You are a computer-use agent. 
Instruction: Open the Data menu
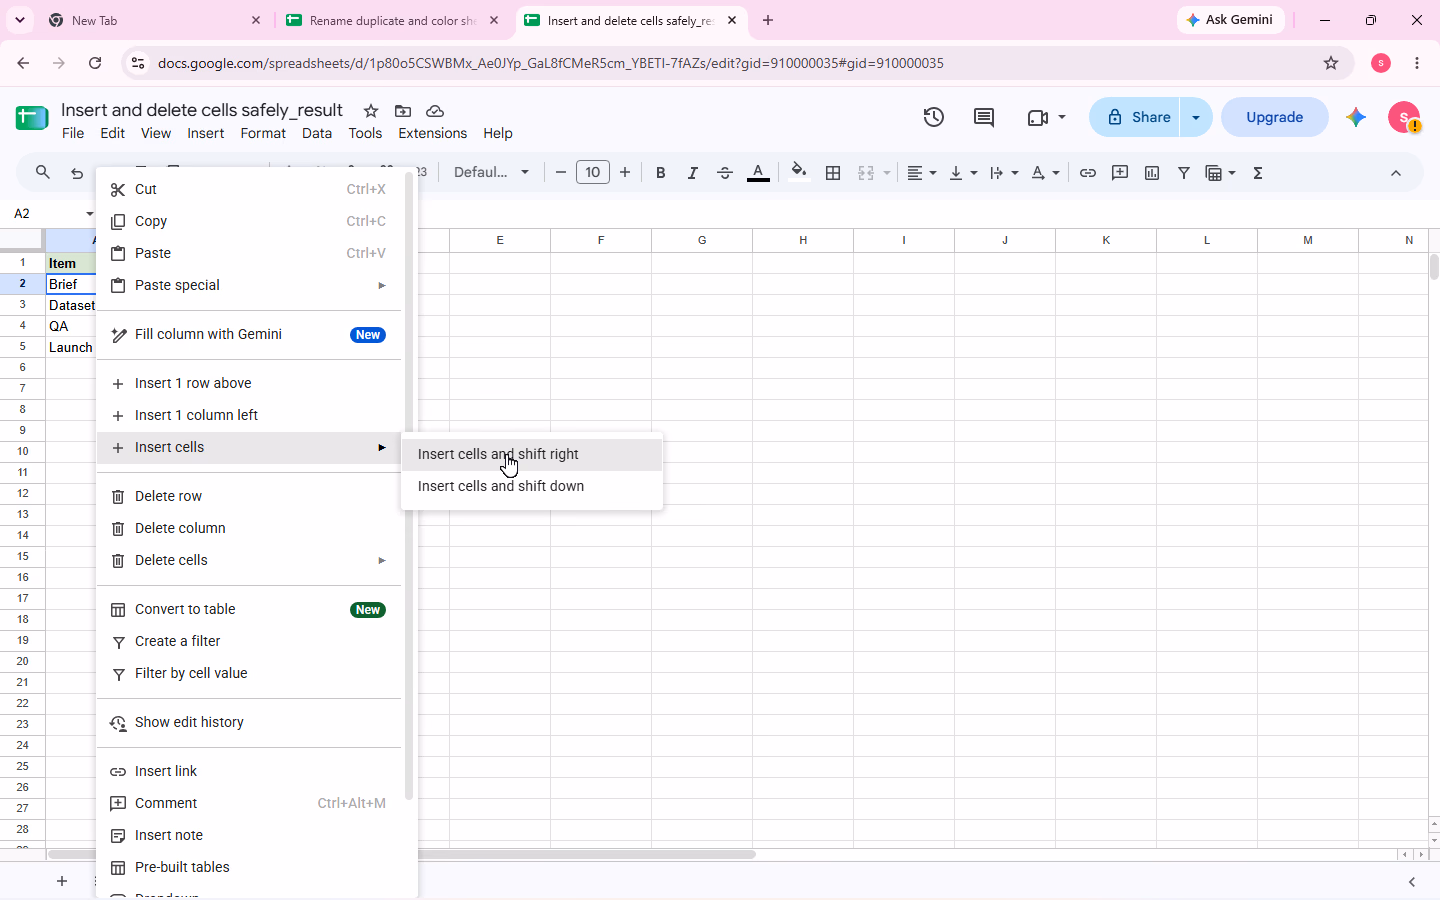[317, 133]
